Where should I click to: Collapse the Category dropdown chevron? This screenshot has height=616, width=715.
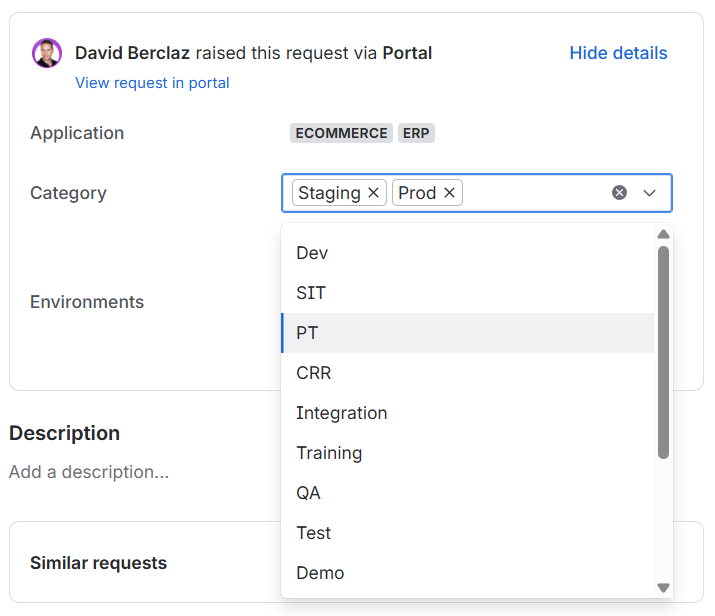click(x=649, y=193)
